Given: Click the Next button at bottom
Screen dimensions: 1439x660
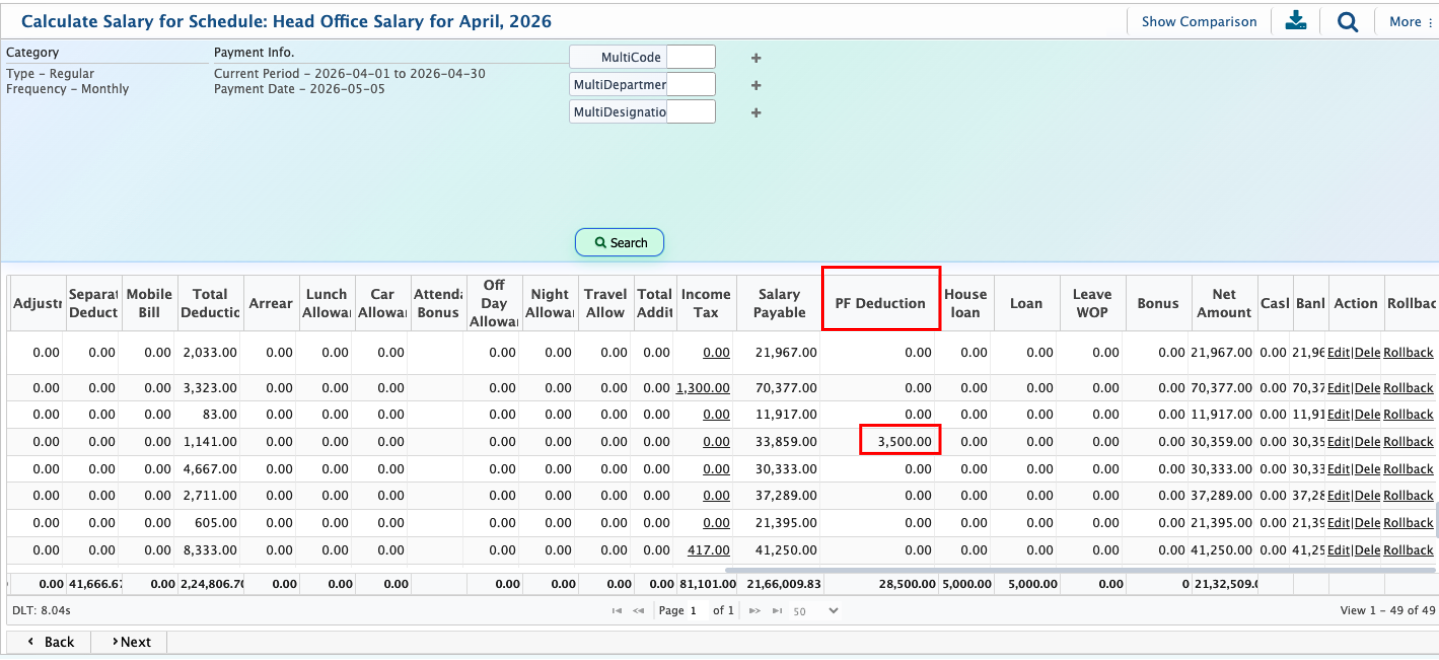Looking at the screenshot, I should 130,642.
